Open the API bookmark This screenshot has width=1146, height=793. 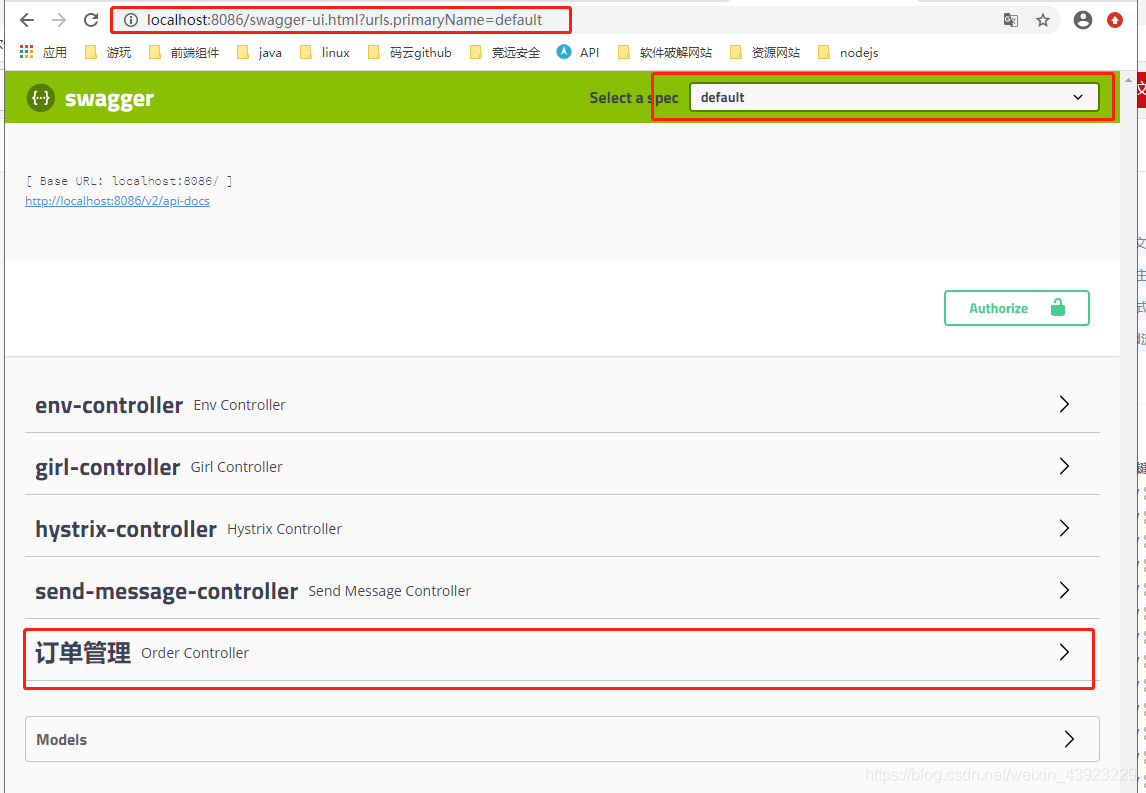[578, 52]
